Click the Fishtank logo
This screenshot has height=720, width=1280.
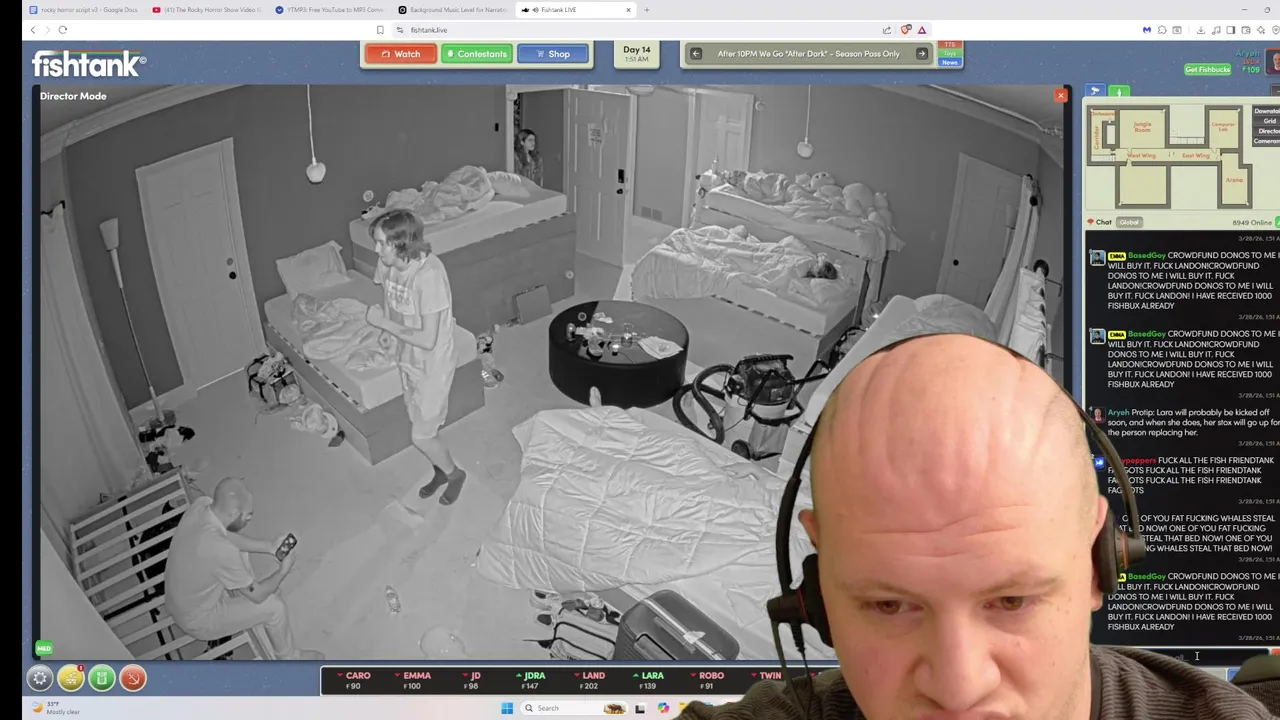(89, 65)
